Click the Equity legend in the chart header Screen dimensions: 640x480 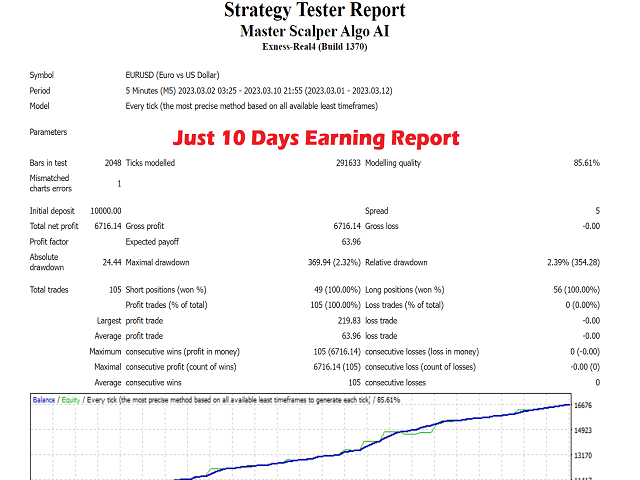tap(71, 400)
